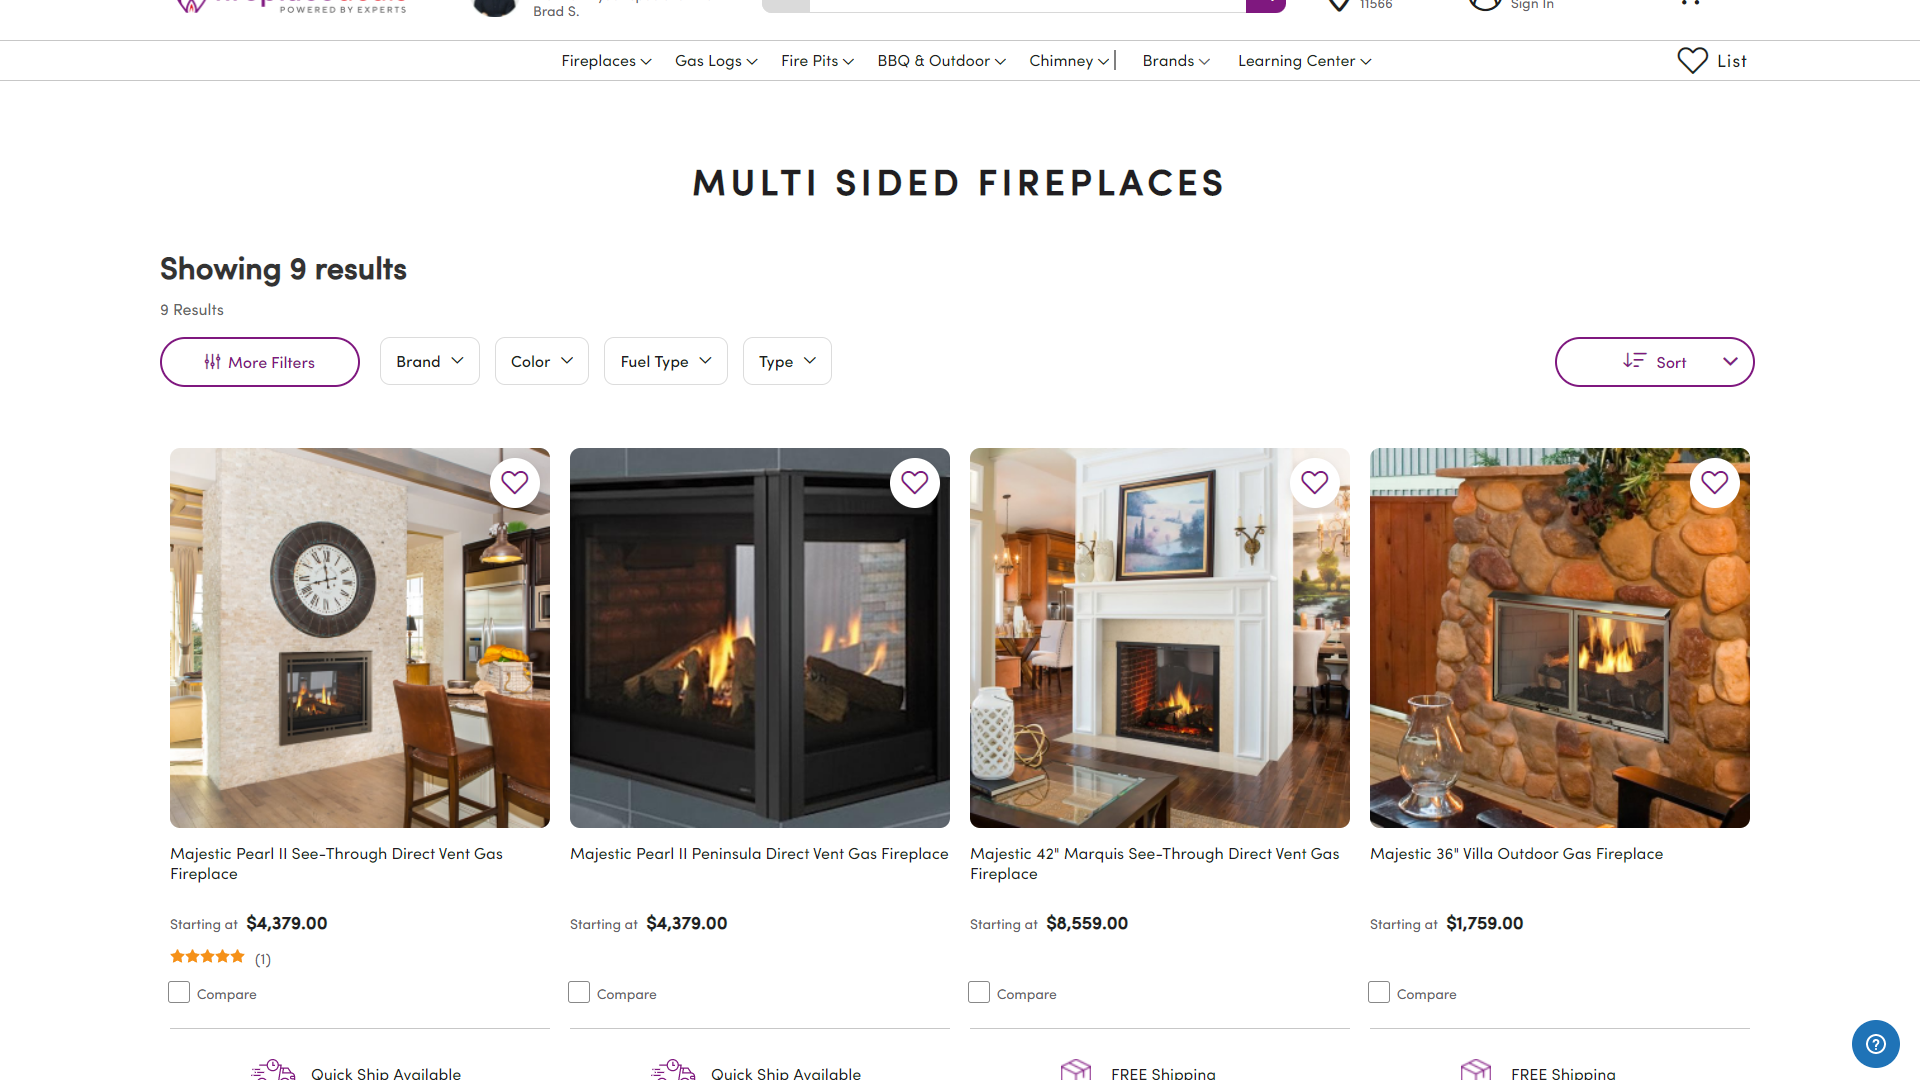This screenshot has width=1920, height=1080.
Task: Click heart icon on Peninsula fireplace image
Action: [915, 483]
